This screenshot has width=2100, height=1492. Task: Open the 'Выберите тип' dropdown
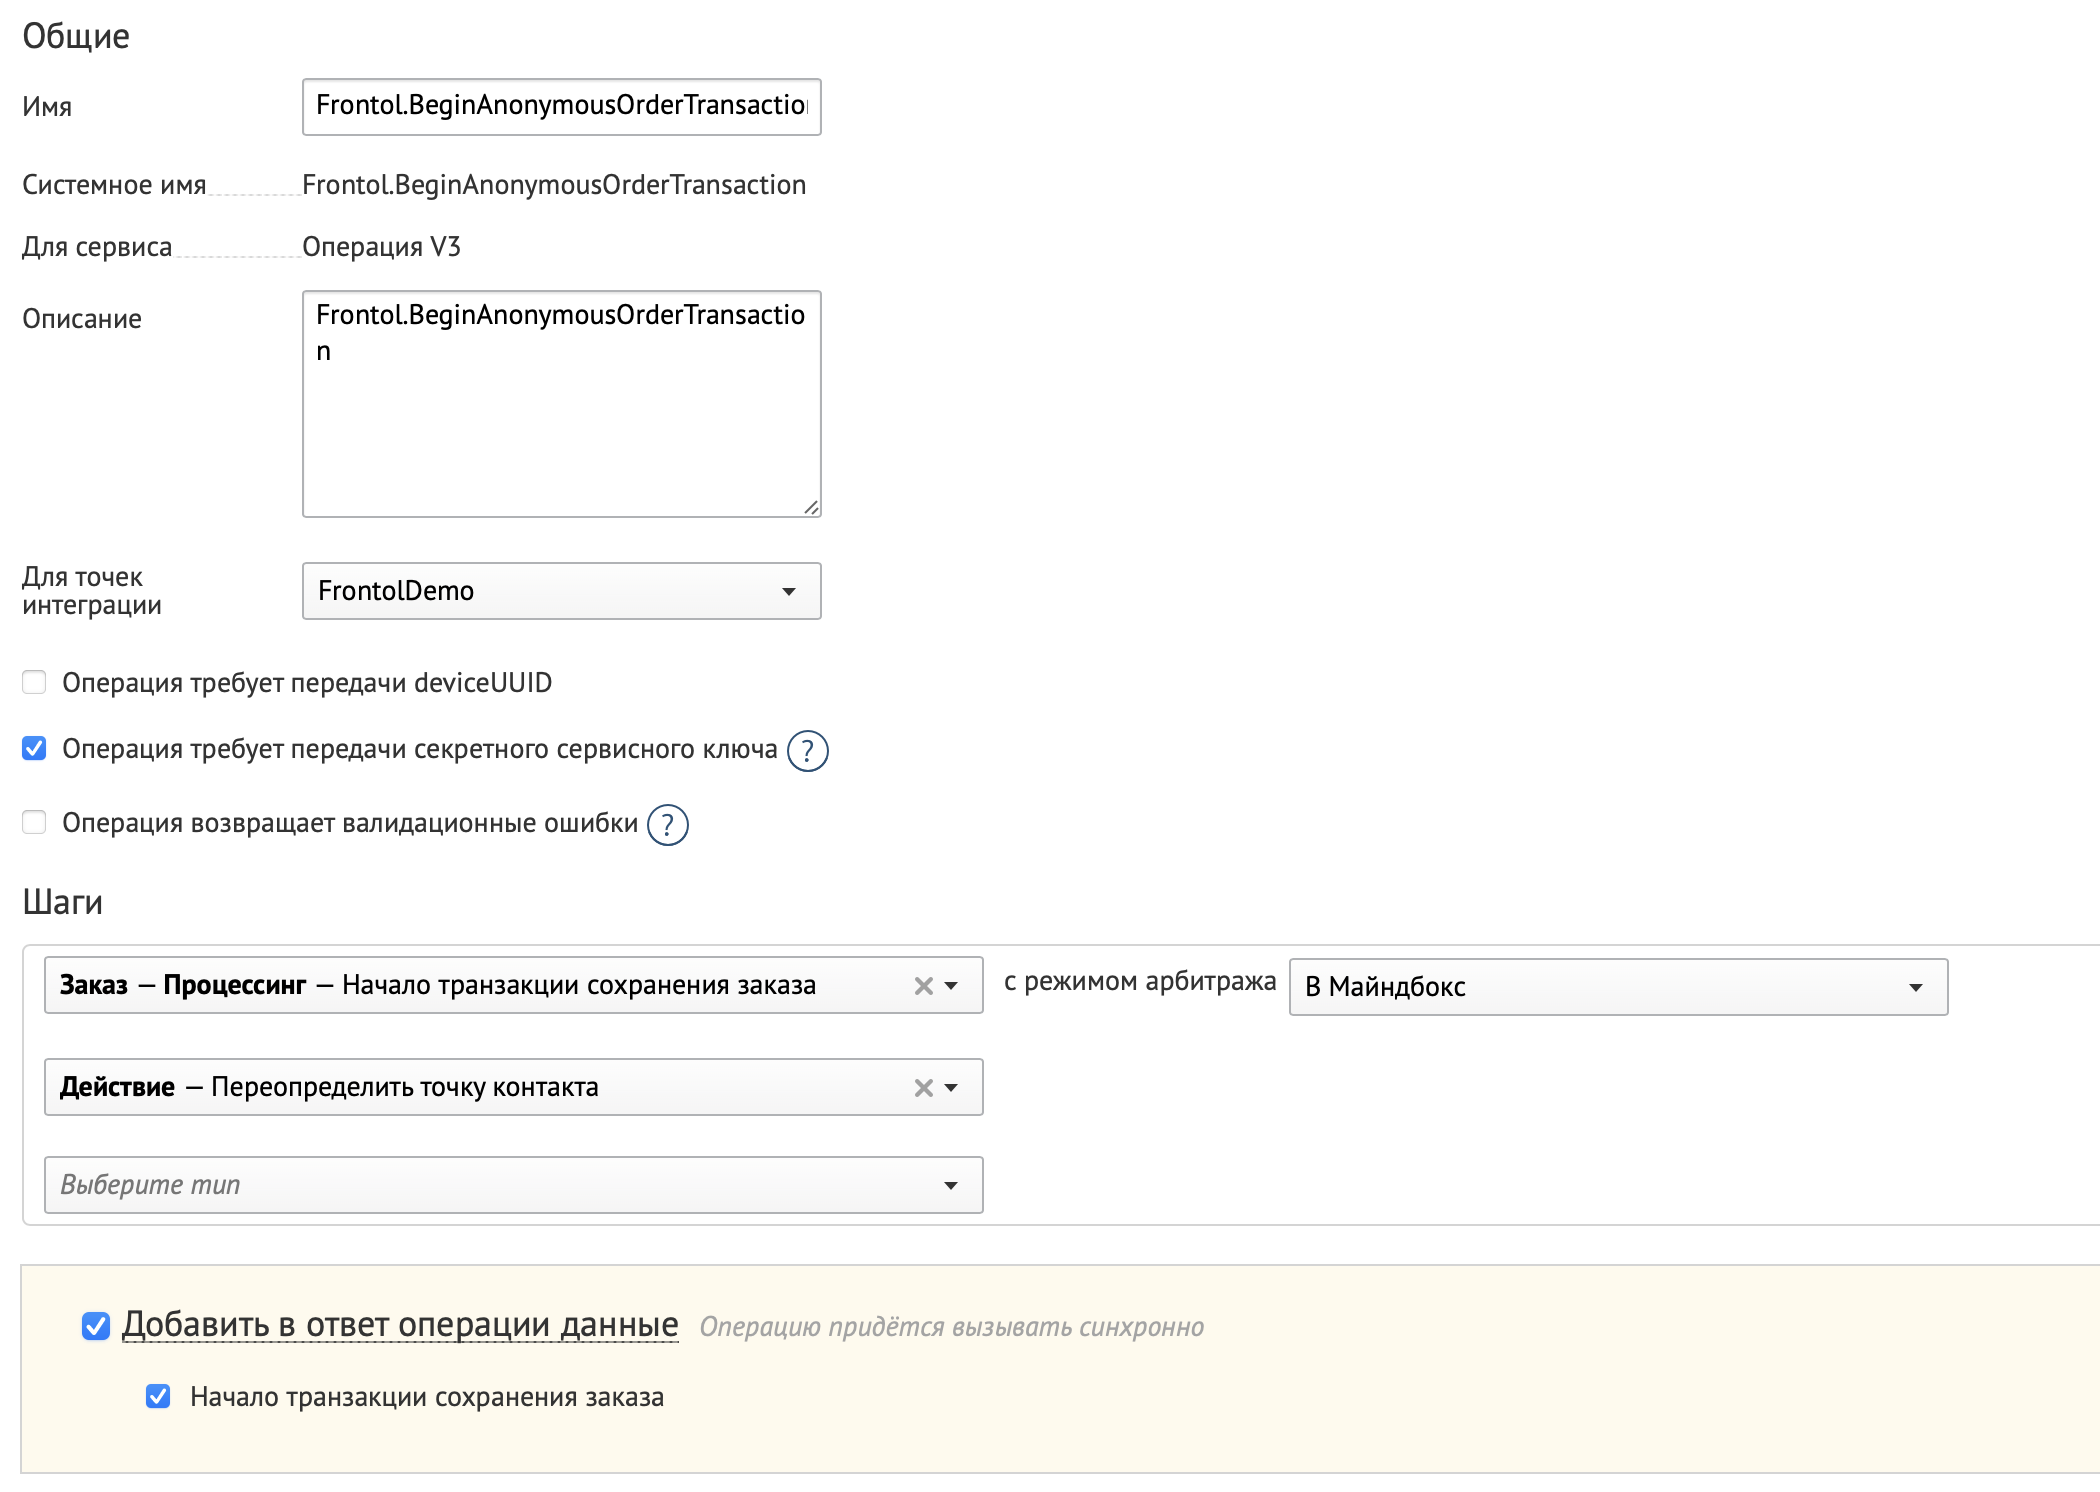click(513, 1185)
